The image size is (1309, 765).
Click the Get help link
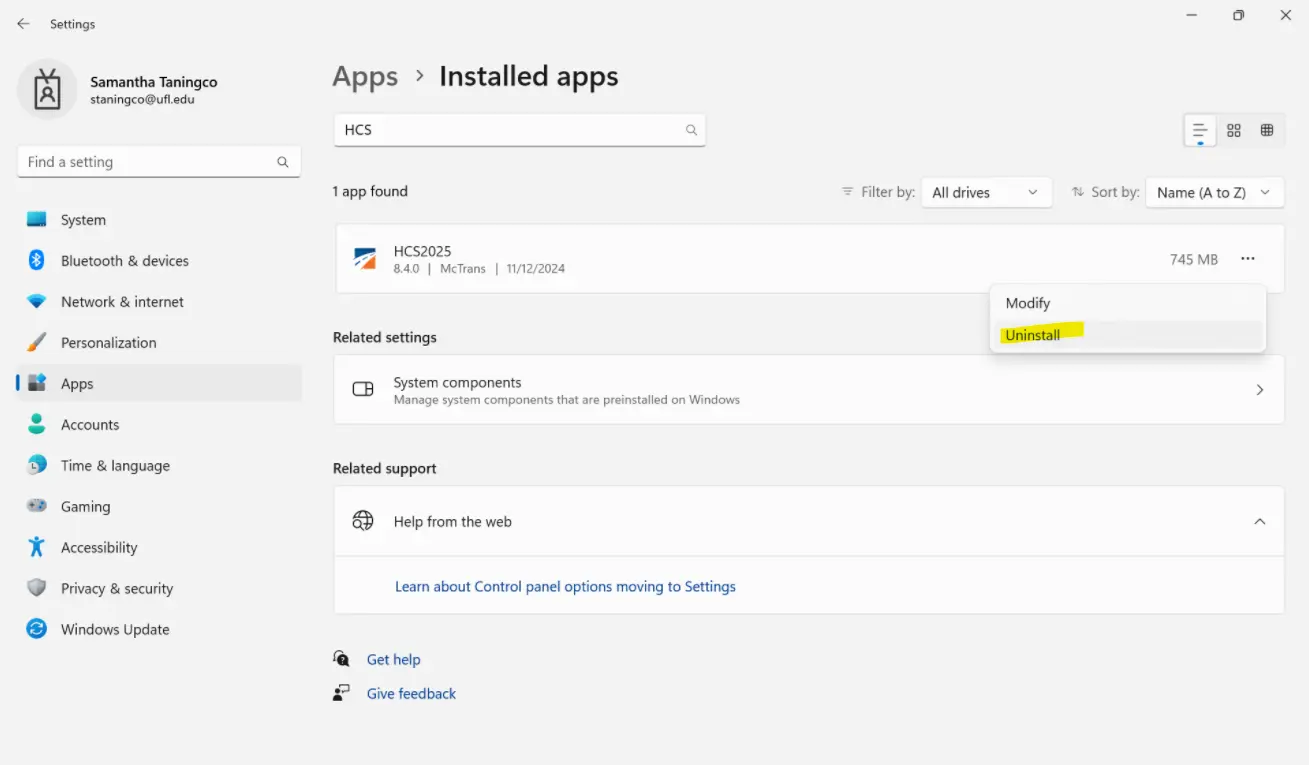(393, 660)
